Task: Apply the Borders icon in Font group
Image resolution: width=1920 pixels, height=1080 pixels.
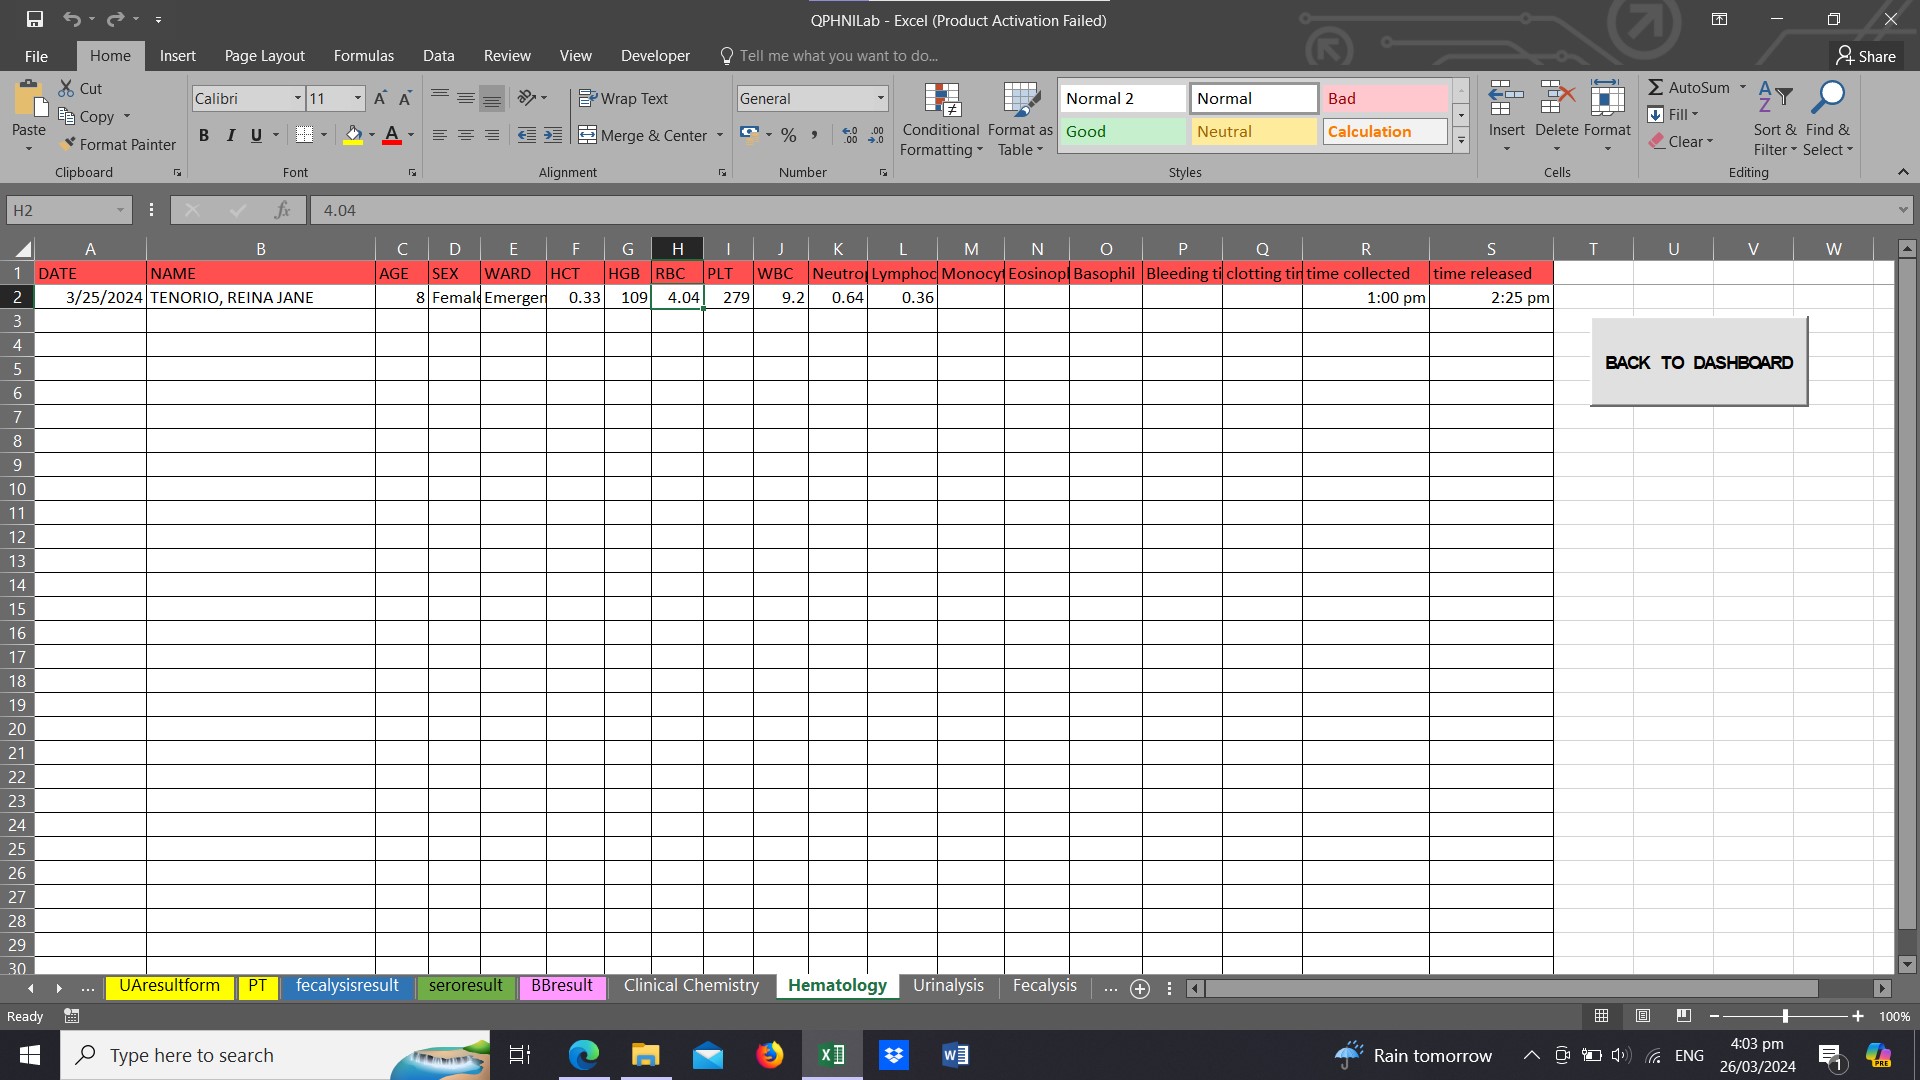Action: point(305,135)
